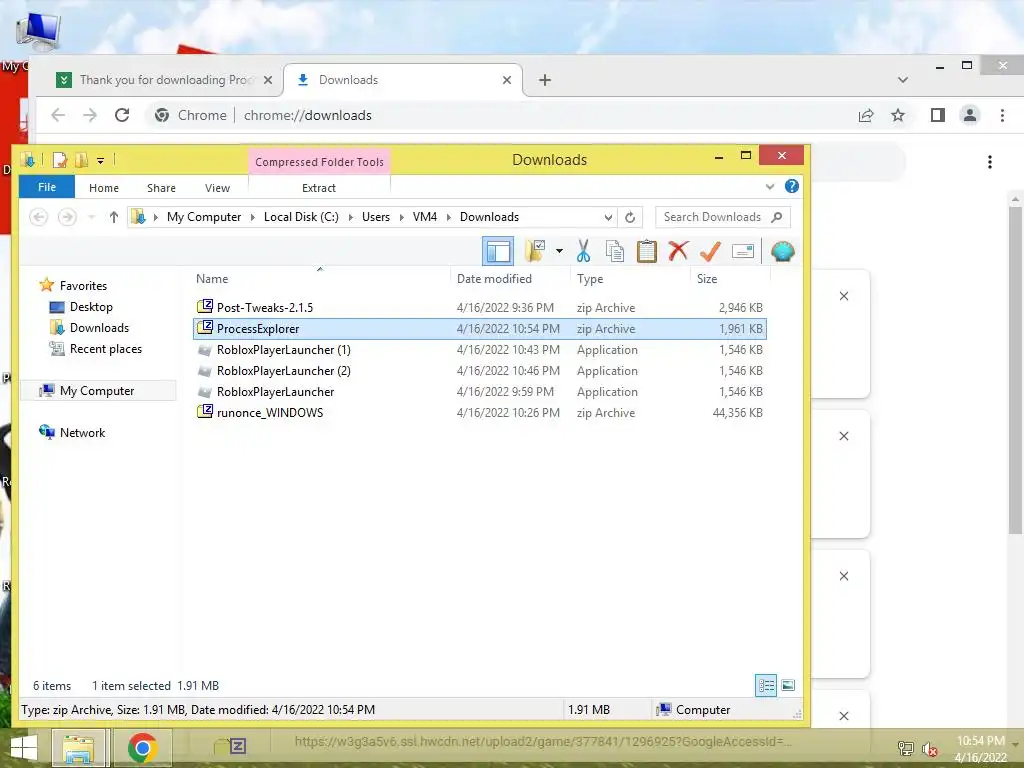
Task: Open the folder options dropdown arrow in toolbar
Action: pos(559,251)
